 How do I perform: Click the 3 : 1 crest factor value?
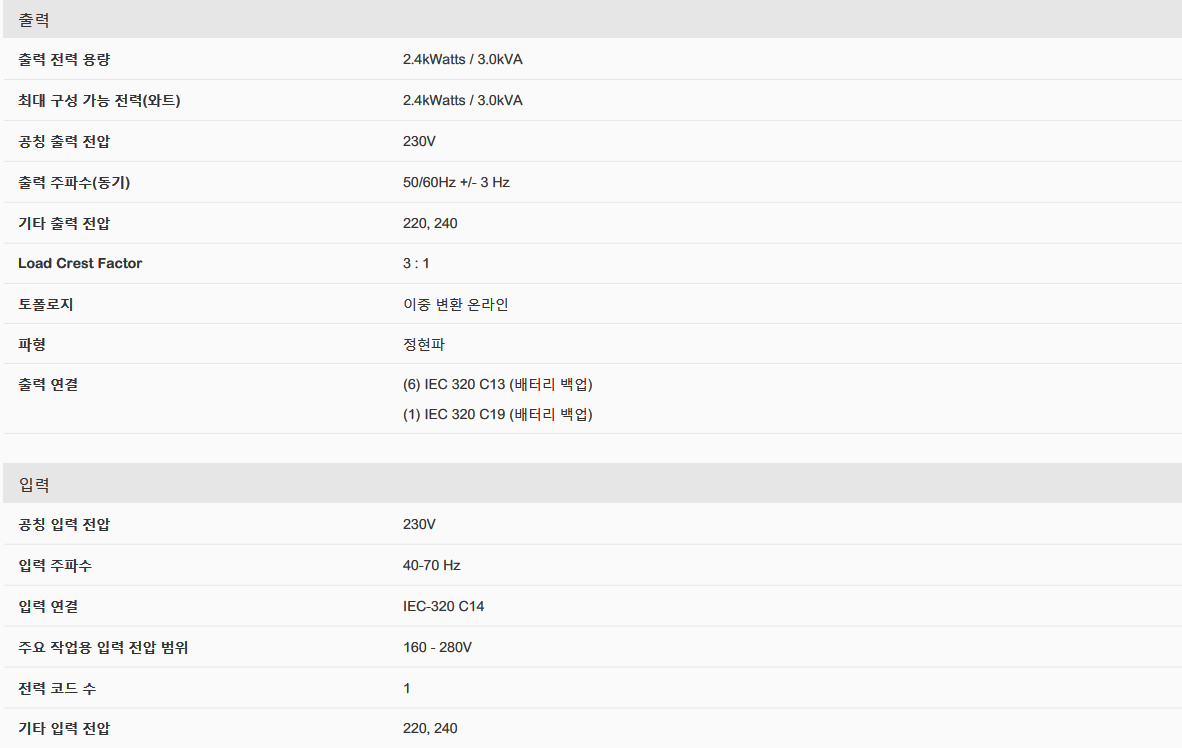[416, 263]
